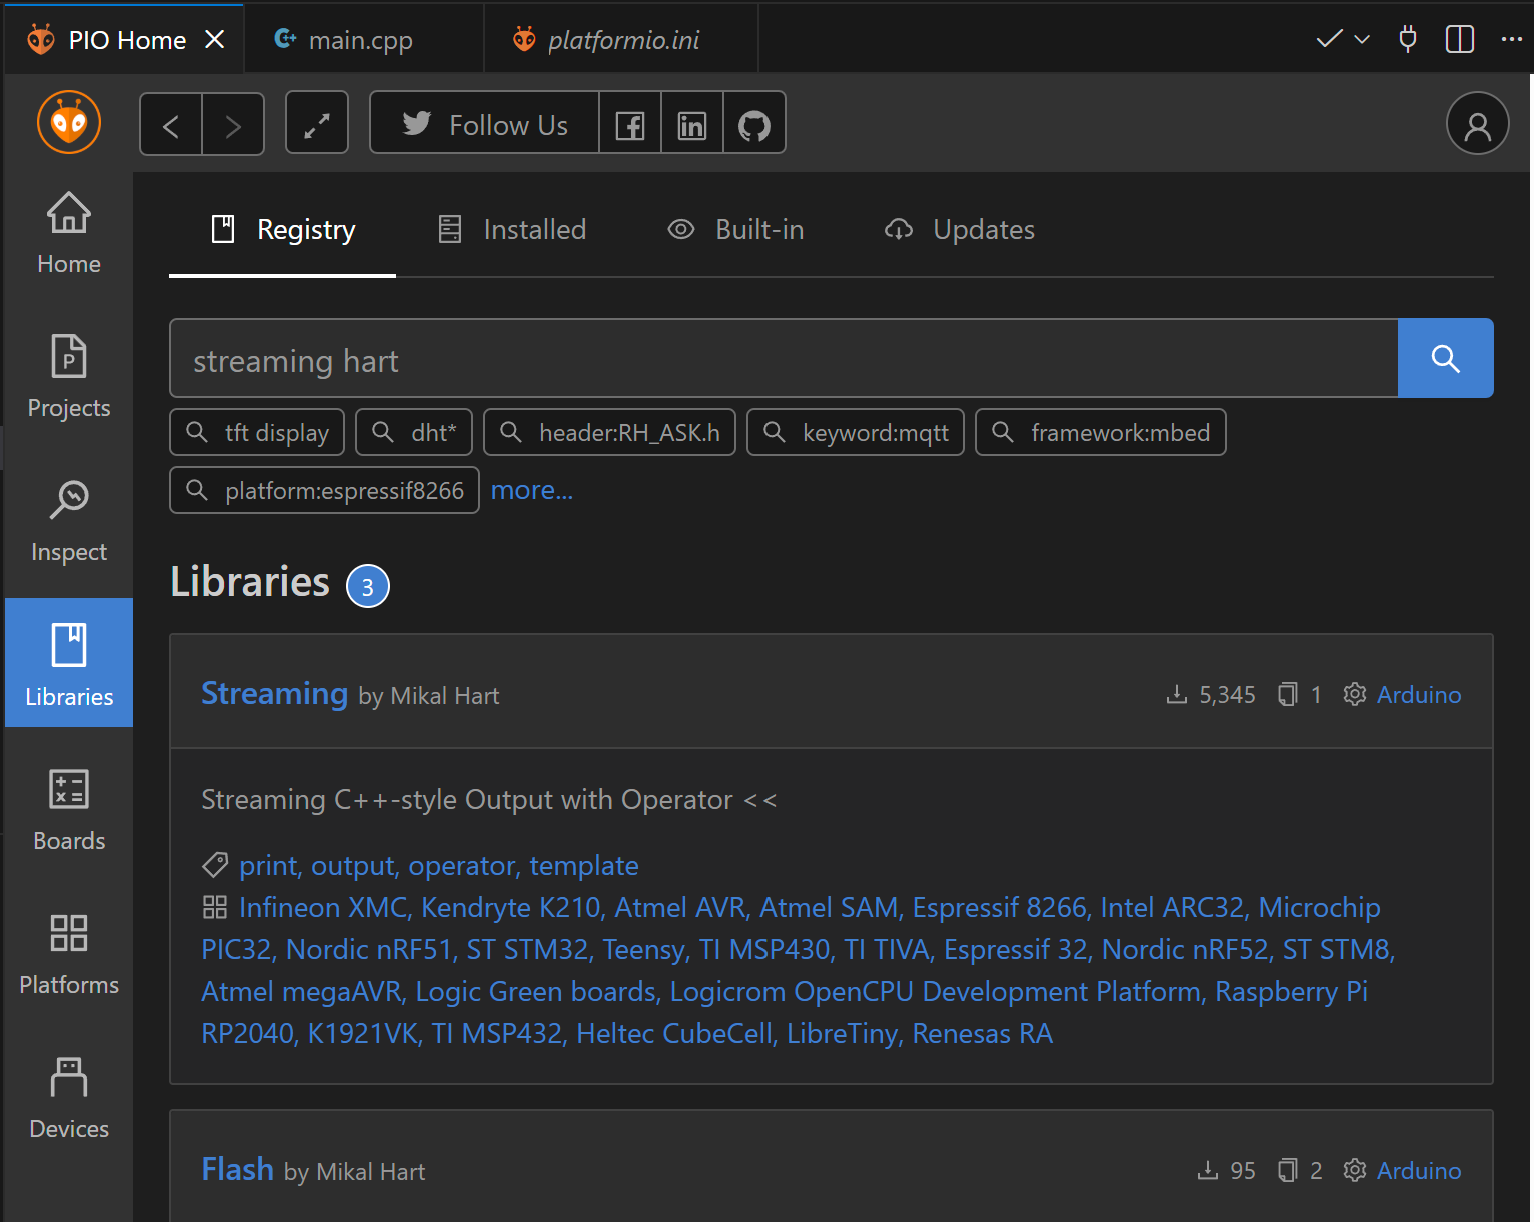Screen dimensions: 1534x1222
Task: Focus the library search field
Action: pyautogui.click(x=784, y=358)
